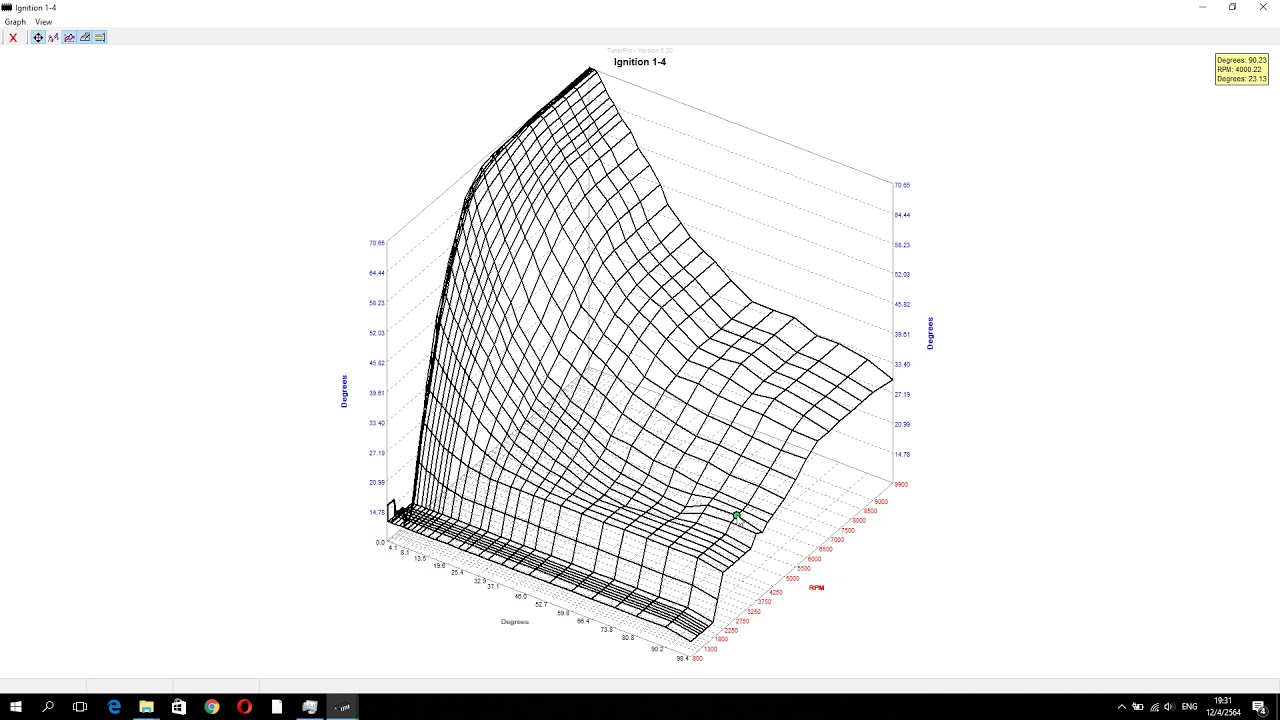This screenshot has width=1280, height=720.
Task: Click the "Ignition 1-4" graph title
Action: [x=640, y=62]
